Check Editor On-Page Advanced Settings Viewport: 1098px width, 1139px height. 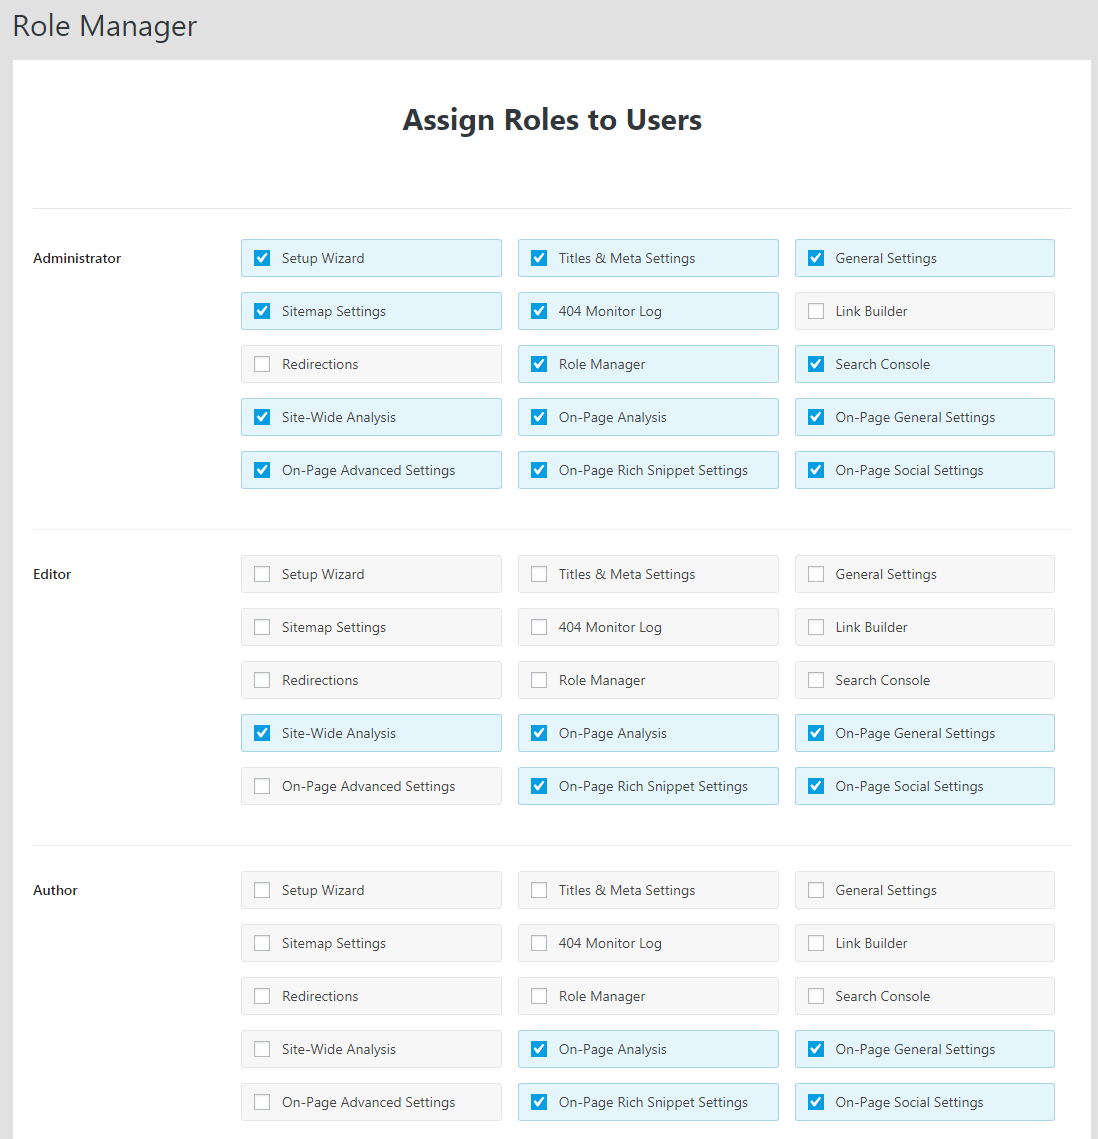(262, 786)
